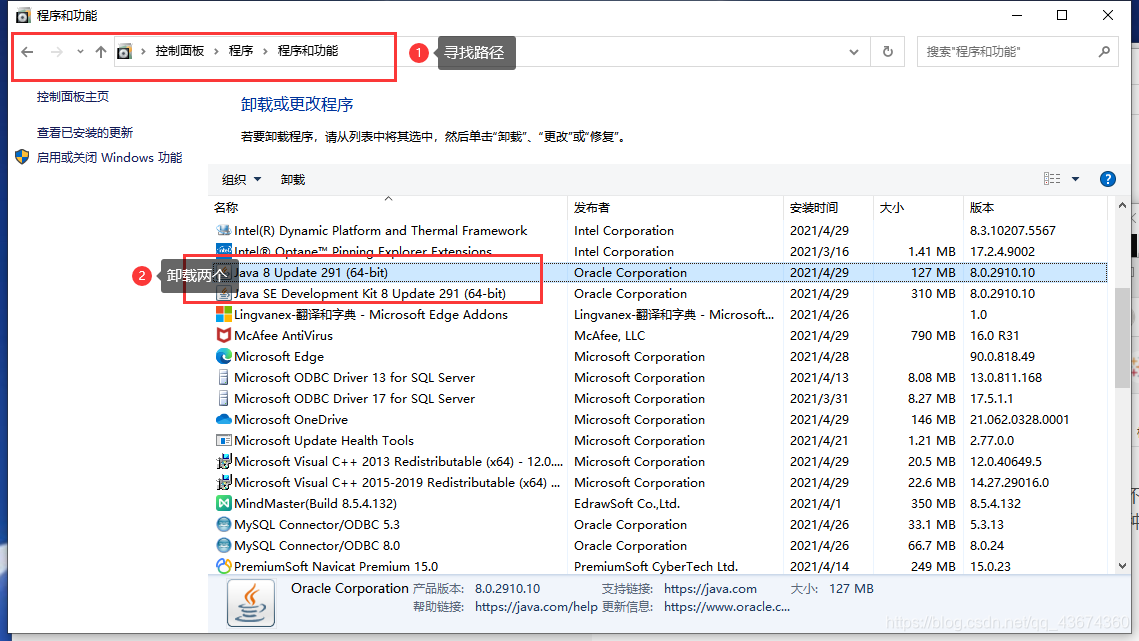Select Intel(R) Dynamic Platform and Thermal Framework
The image size is (1139, 641).
pos(381,230)
